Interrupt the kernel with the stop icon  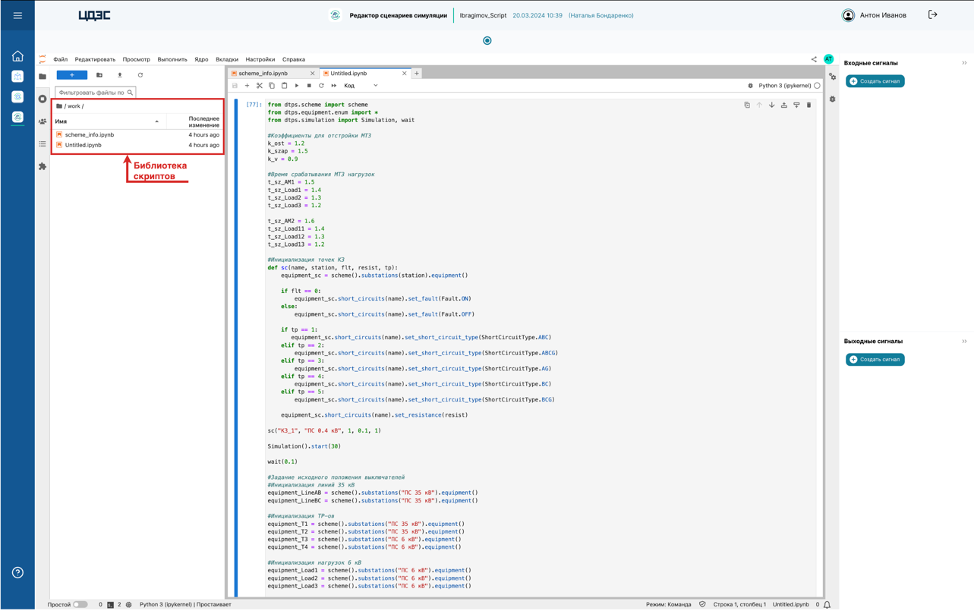(x=309, y=86)
